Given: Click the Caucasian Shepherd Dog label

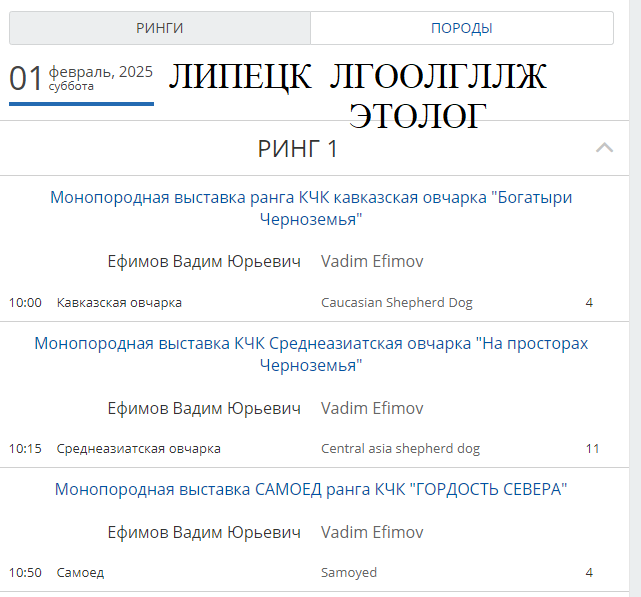Looking at the screenshot, I should 397,303.
